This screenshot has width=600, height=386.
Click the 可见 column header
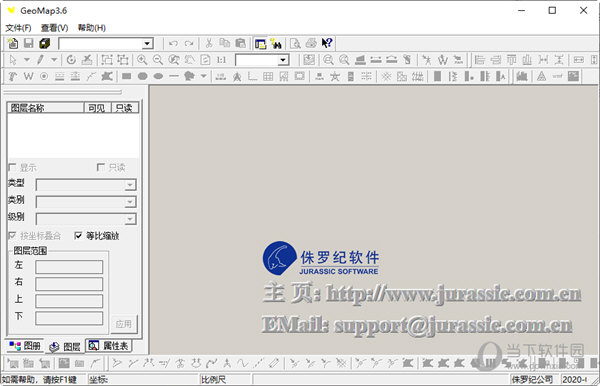click(x=97, y=108)
